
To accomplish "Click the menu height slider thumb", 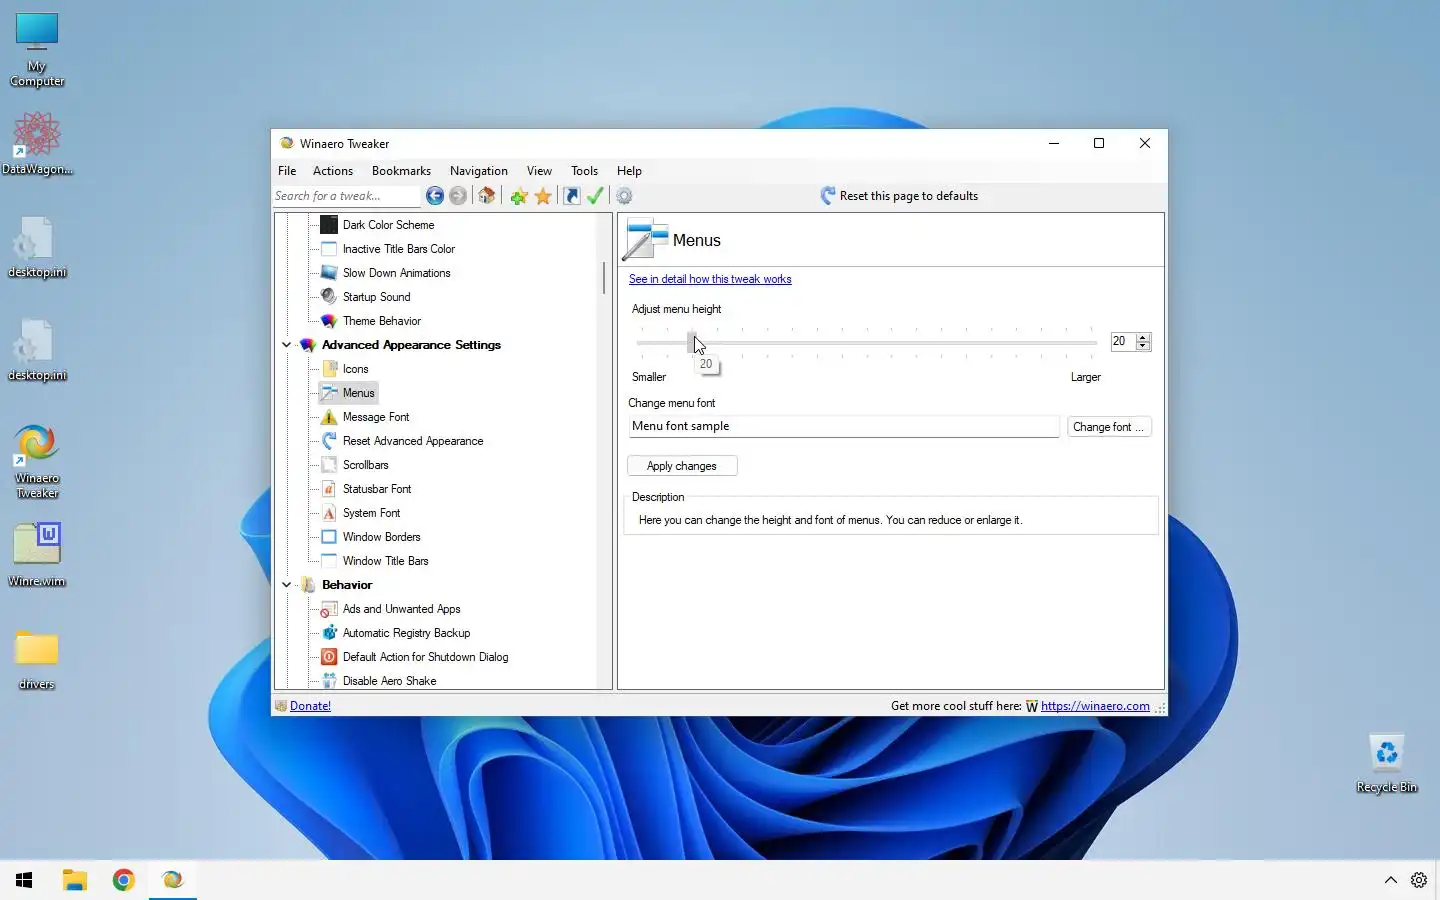I will [692, 342].
